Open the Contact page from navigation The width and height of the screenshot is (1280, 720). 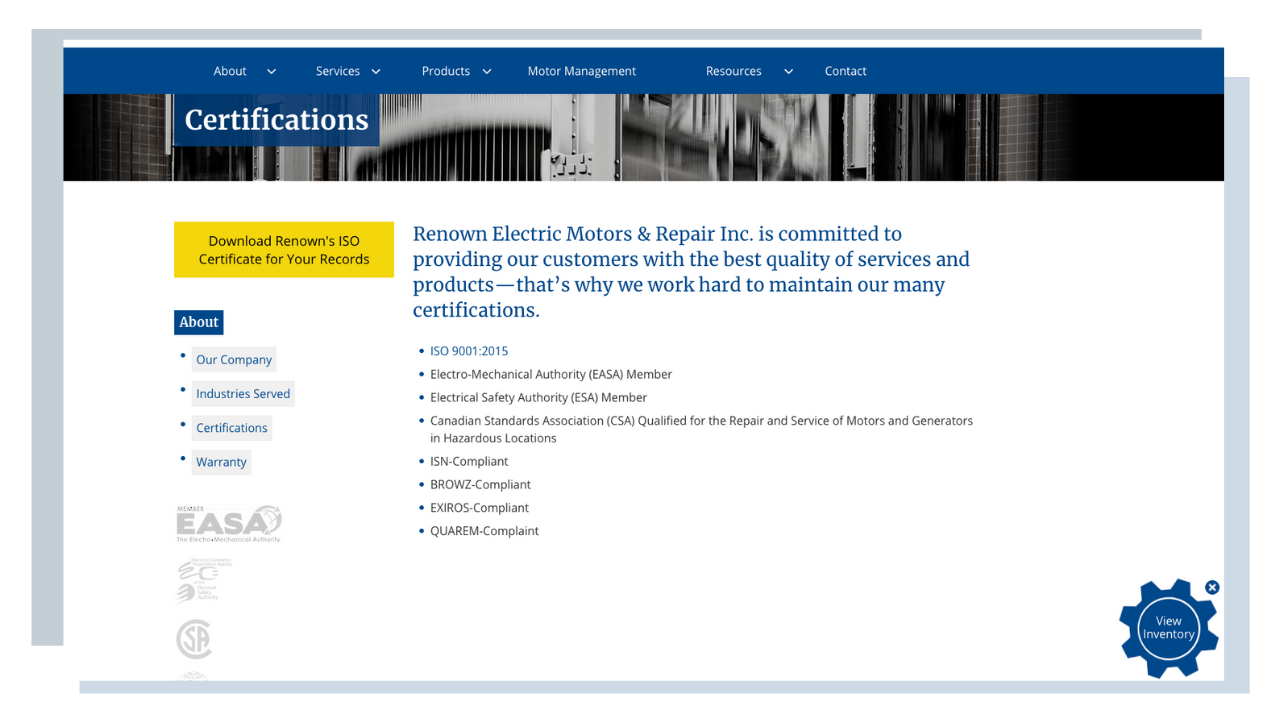click(845, 71)
